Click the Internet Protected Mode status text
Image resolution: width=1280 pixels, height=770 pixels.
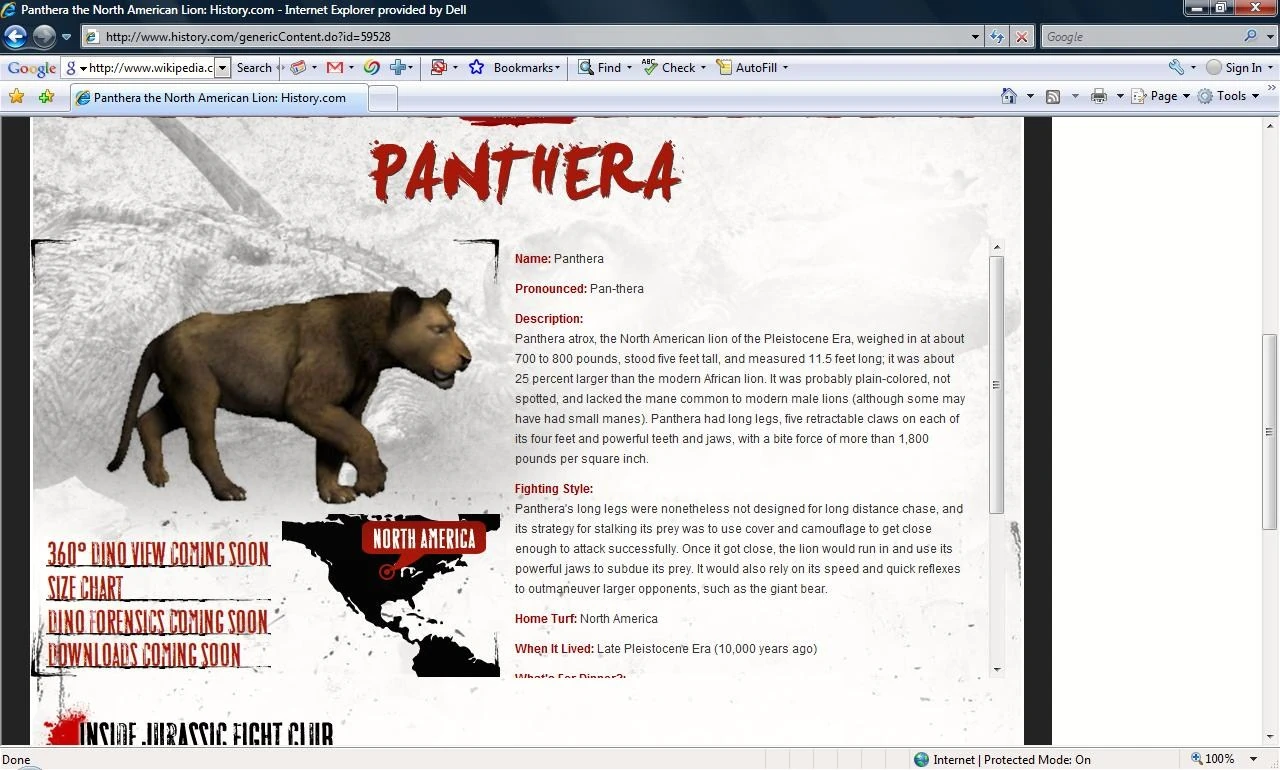pyautogui.click(x=1011, y=760)
